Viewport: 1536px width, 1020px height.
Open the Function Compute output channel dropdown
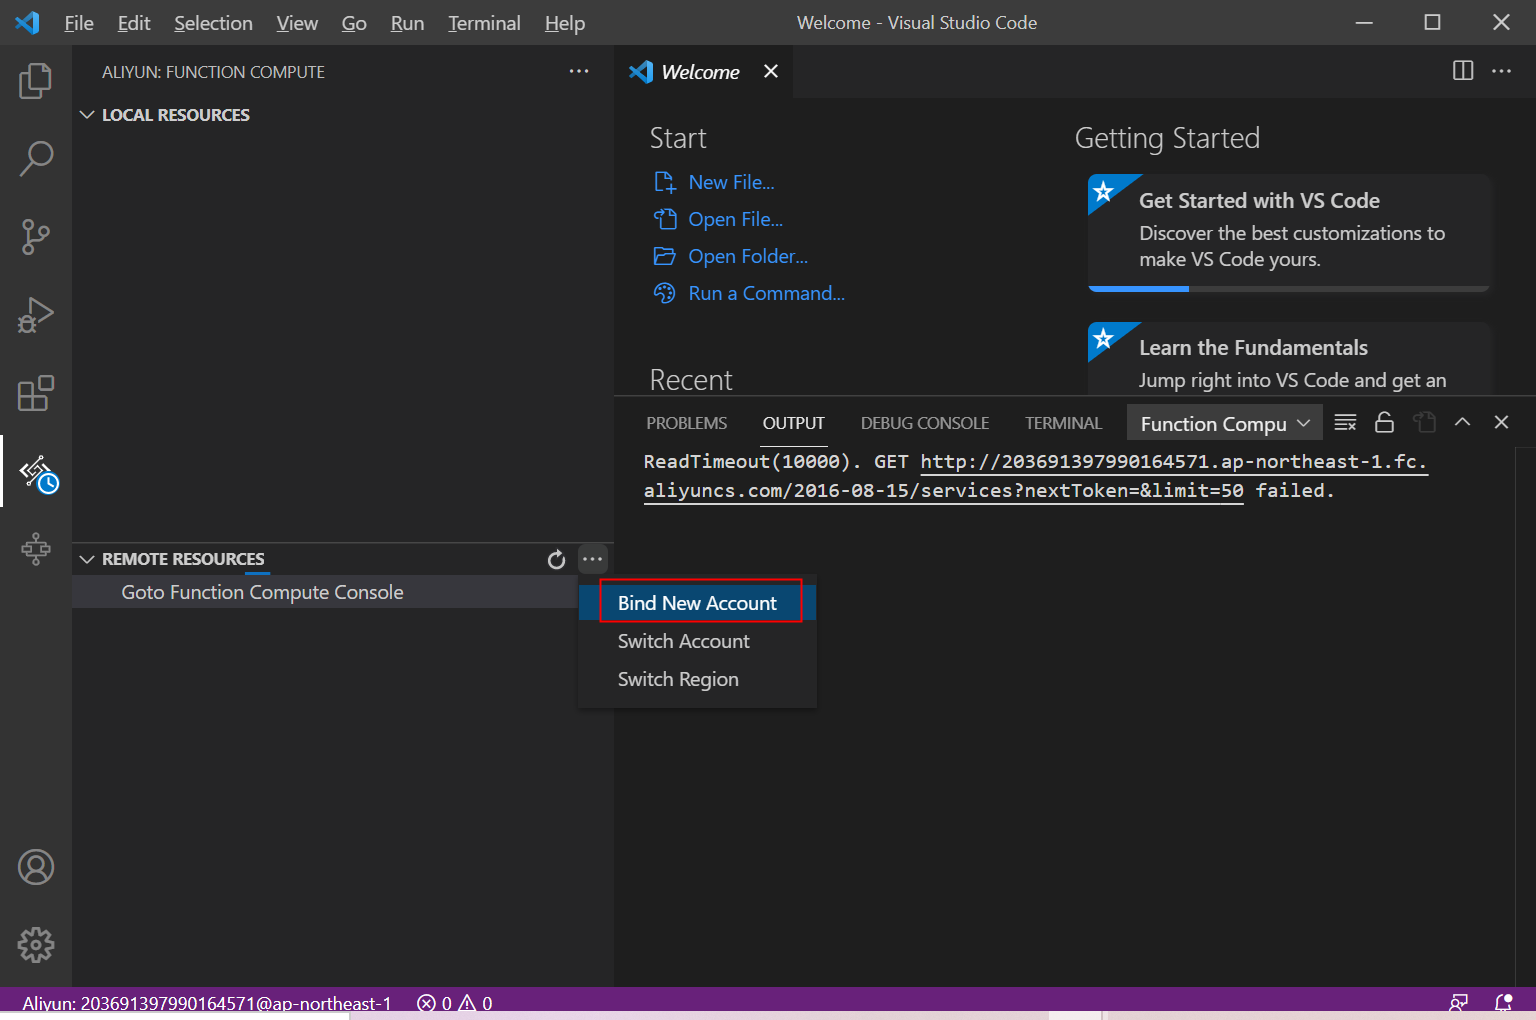tap(1224, 423)
